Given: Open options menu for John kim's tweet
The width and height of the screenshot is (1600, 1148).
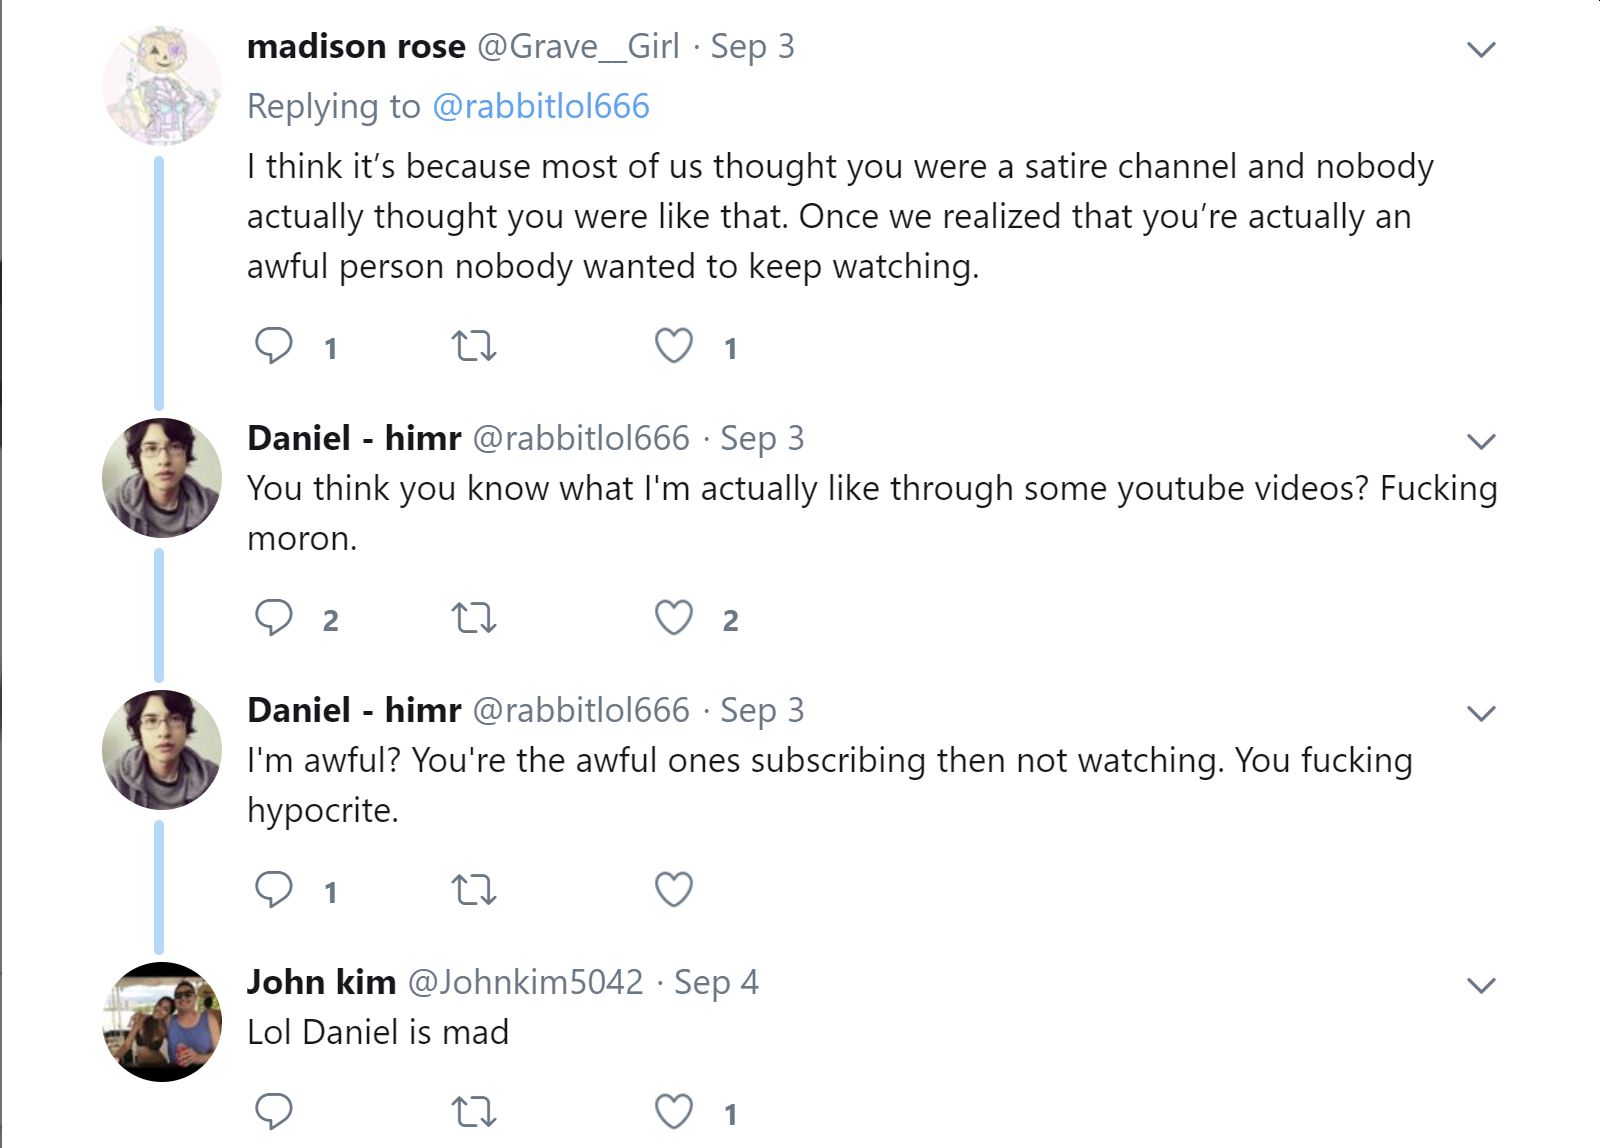Looking at the screenshot, I should [1480, 985].
